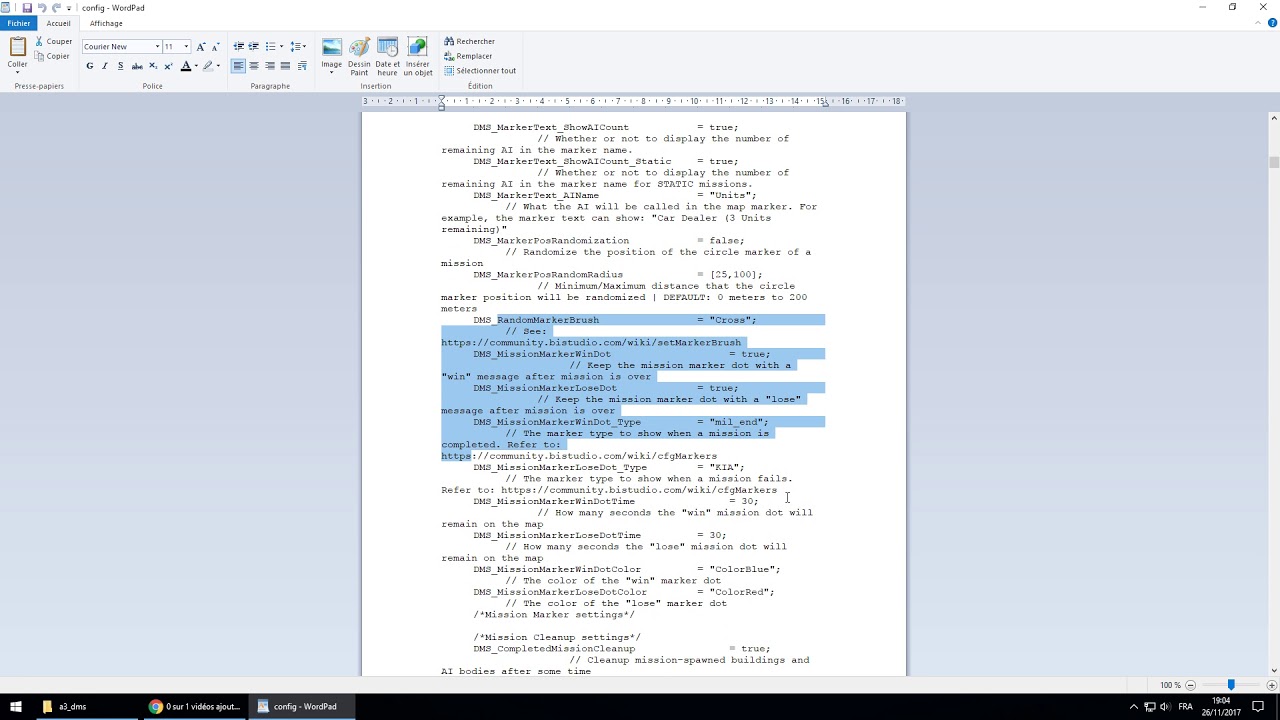The width and height of the screenshot is (1280, 720).
Task: Cut selection with Couper
Action: point(54,42)
